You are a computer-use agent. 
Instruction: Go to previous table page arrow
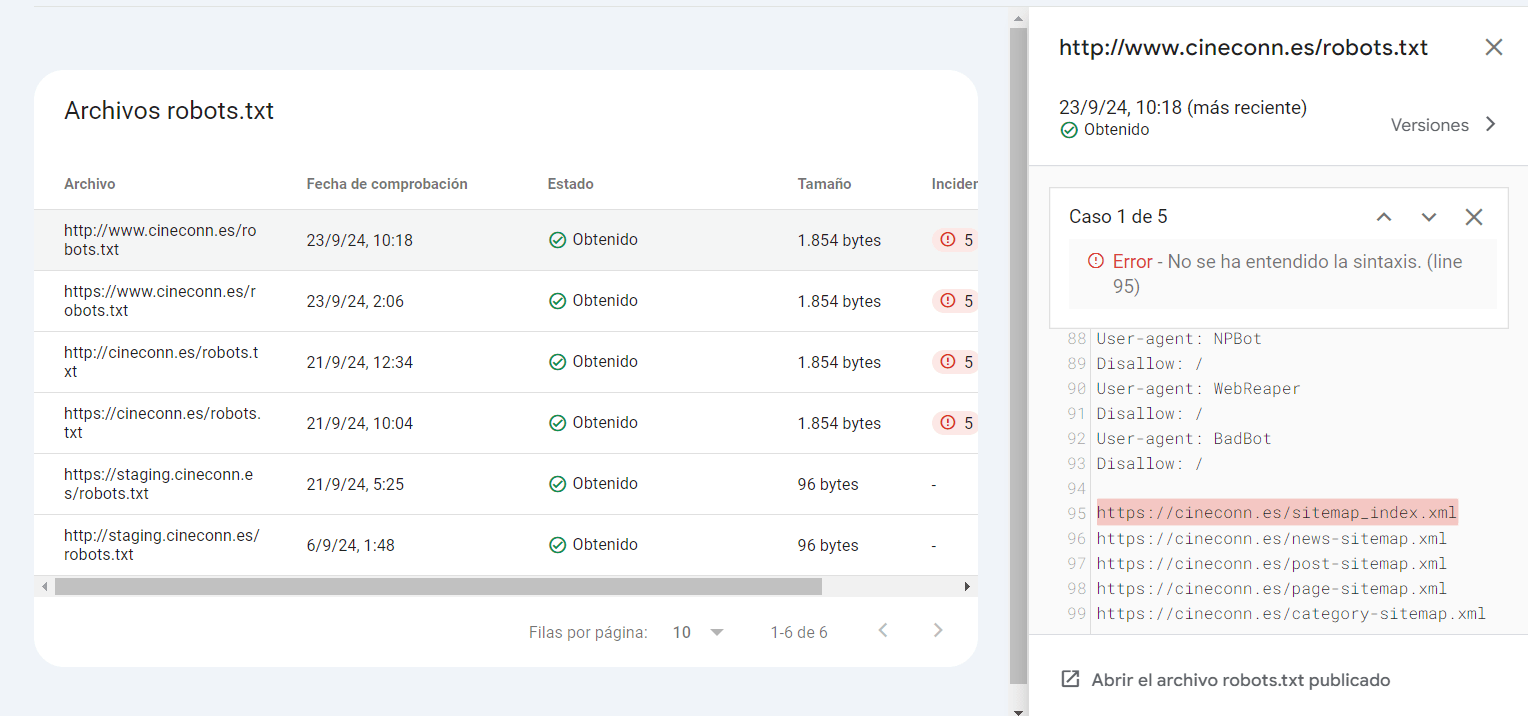(882, 630)
